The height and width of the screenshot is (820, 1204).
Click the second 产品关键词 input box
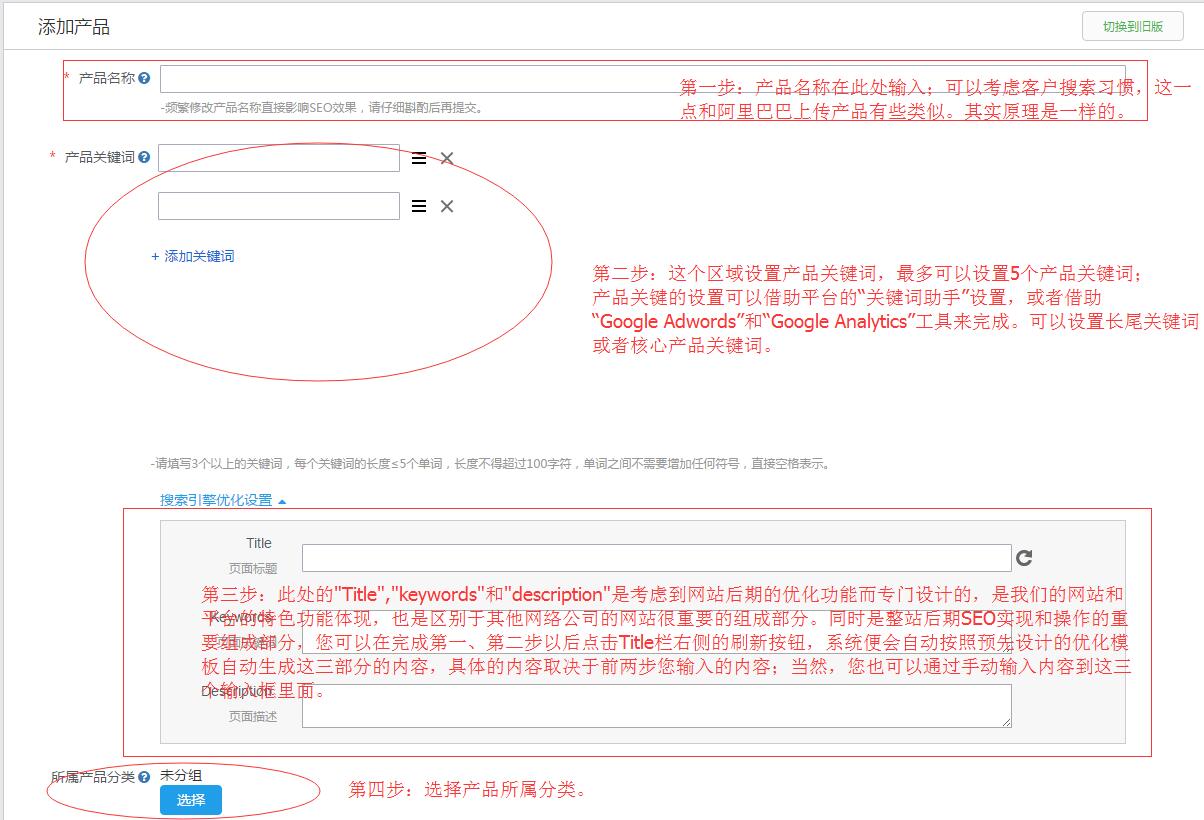tap(279, 206)
